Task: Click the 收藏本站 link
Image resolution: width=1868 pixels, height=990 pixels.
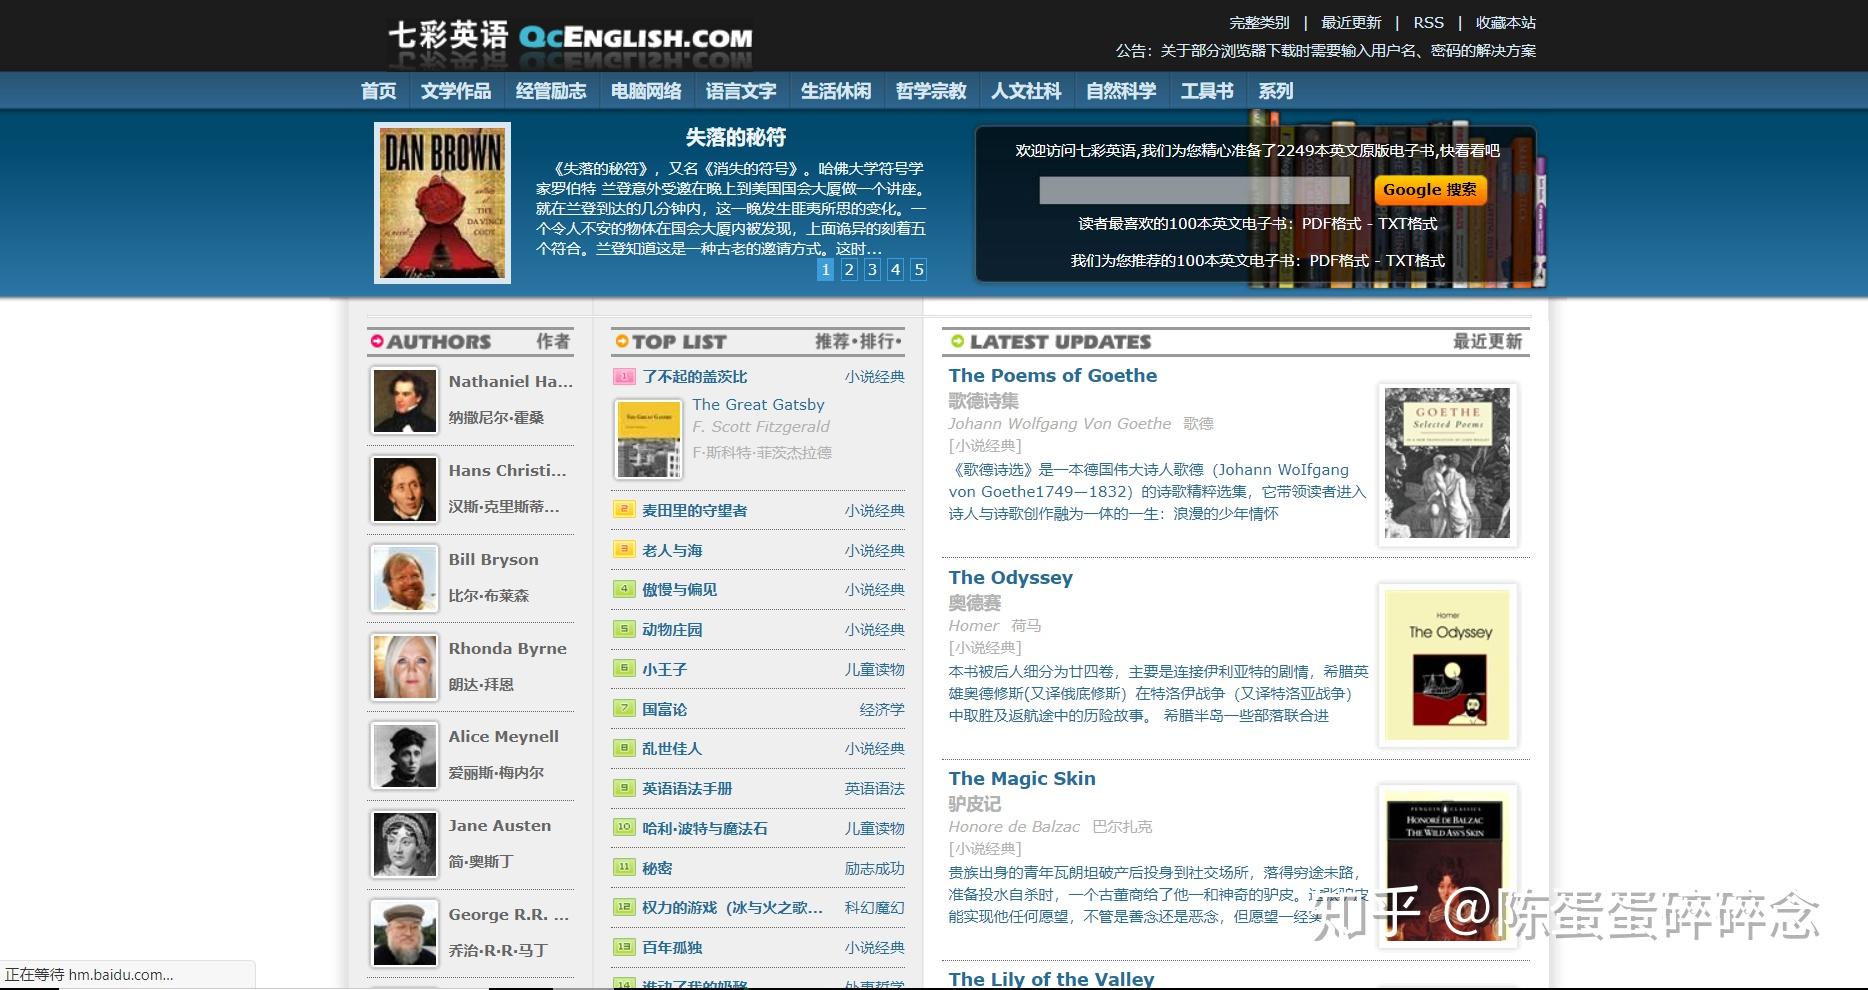Action: [1506, 22]
